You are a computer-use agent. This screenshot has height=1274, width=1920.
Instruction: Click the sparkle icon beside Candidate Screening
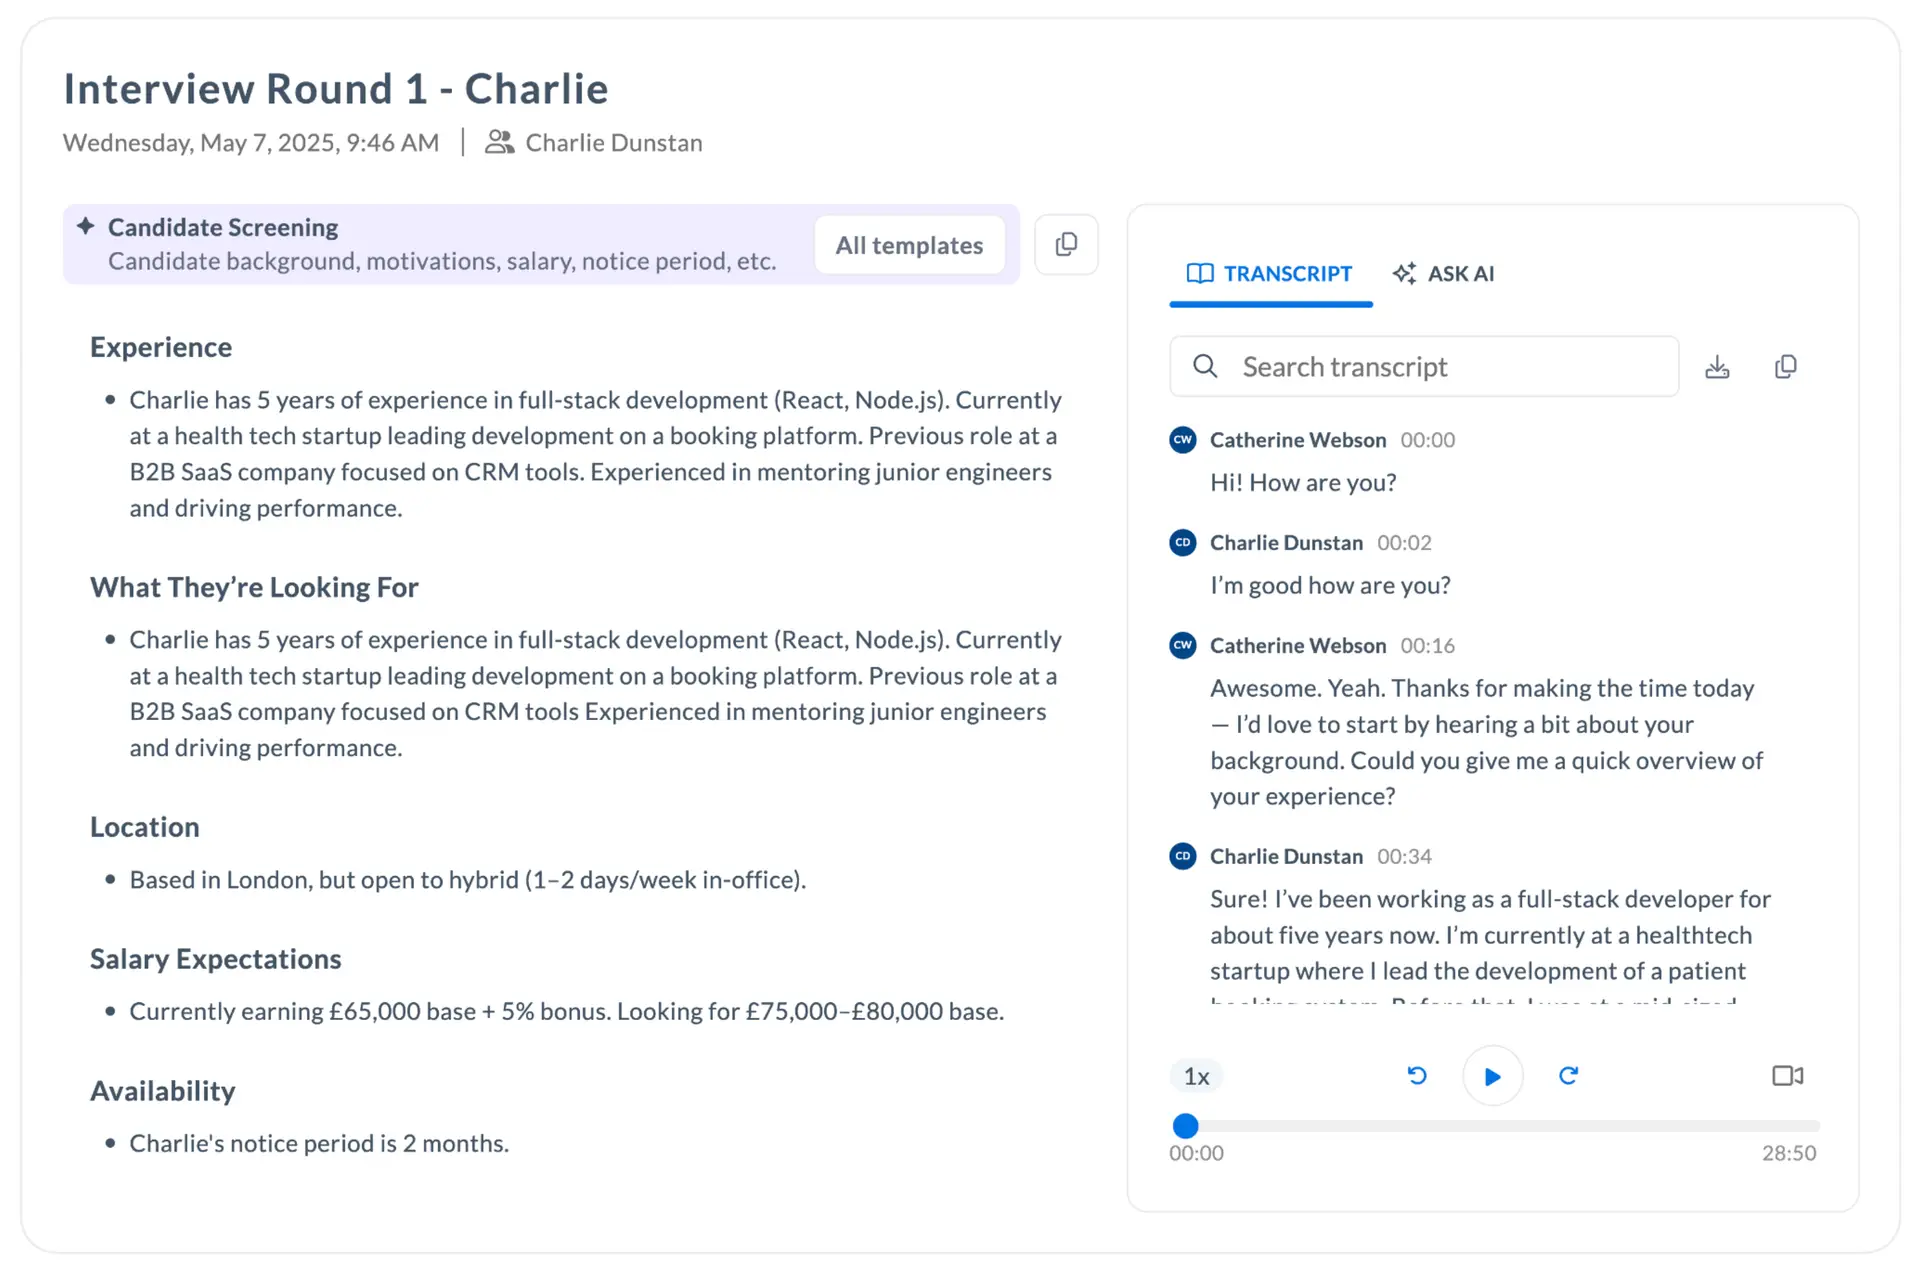pyautogui.click(x=86, y=226)
